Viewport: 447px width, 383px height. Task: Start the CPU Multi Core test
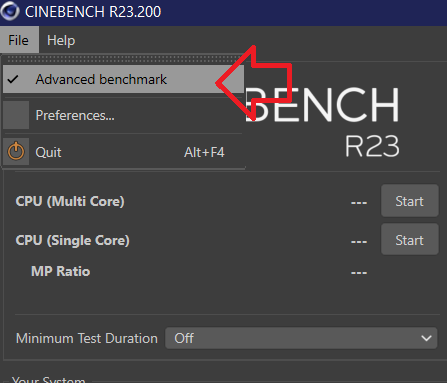click(x=410, y=201)
